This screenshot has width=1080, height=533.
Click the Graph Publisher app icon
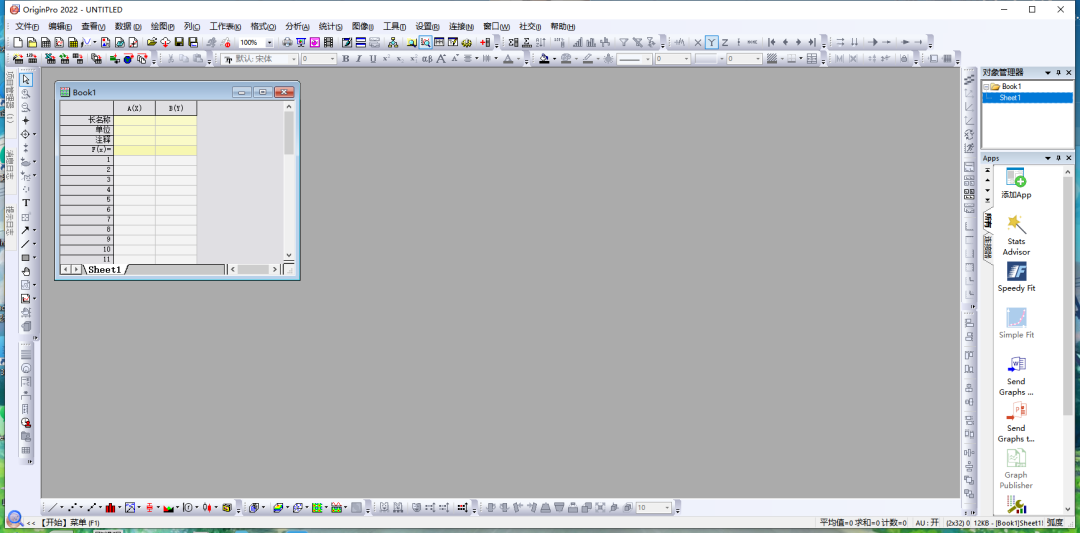click(1016, 469)
